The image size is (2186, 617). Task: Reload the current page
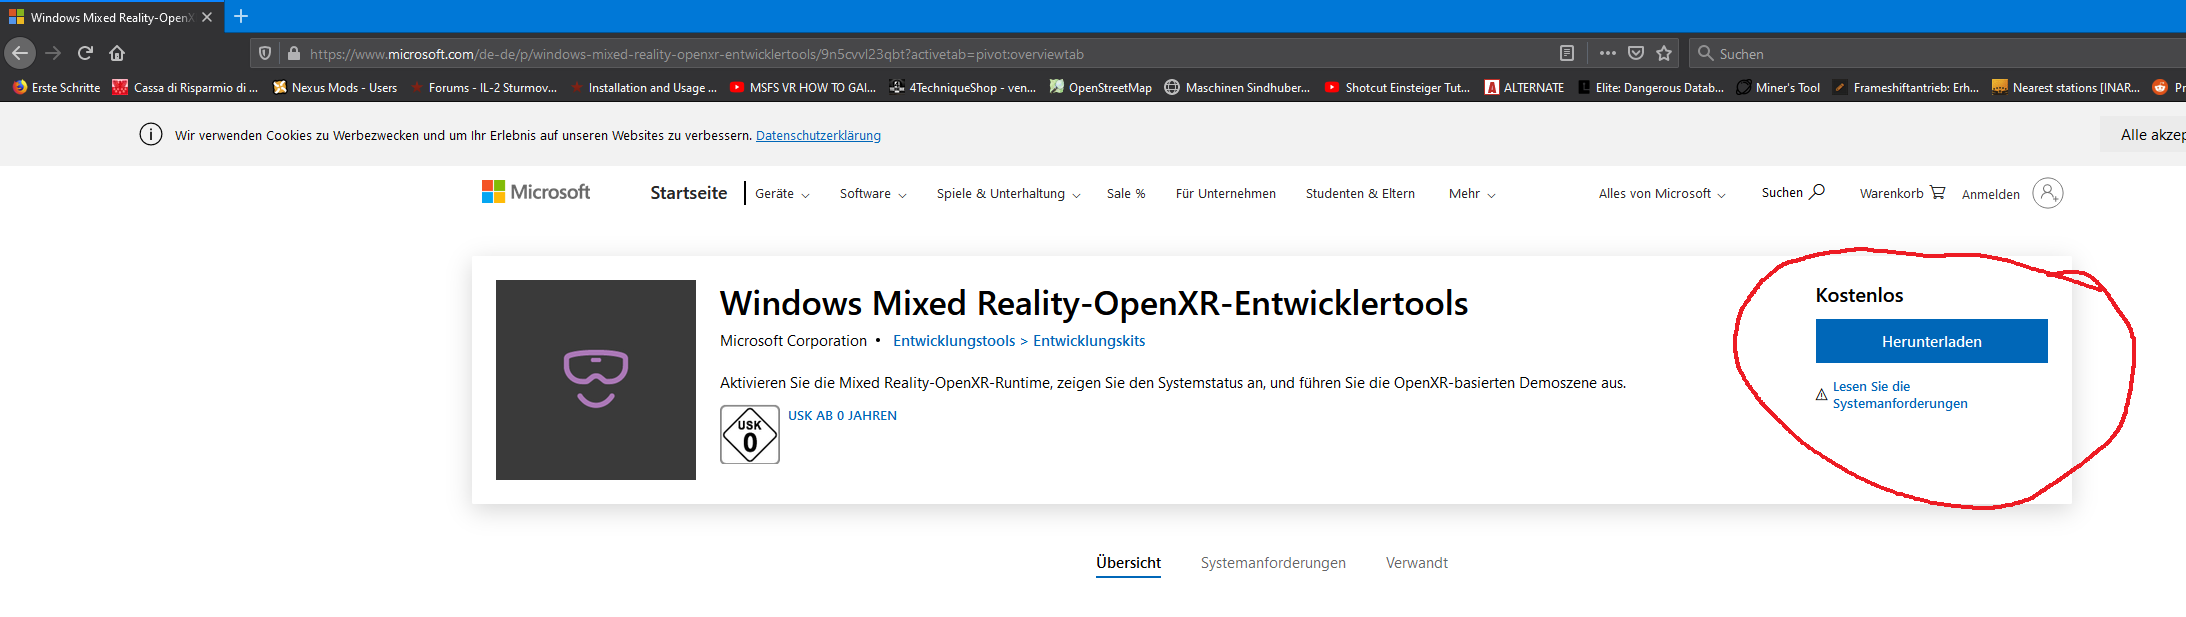click(x=86, y=53)
